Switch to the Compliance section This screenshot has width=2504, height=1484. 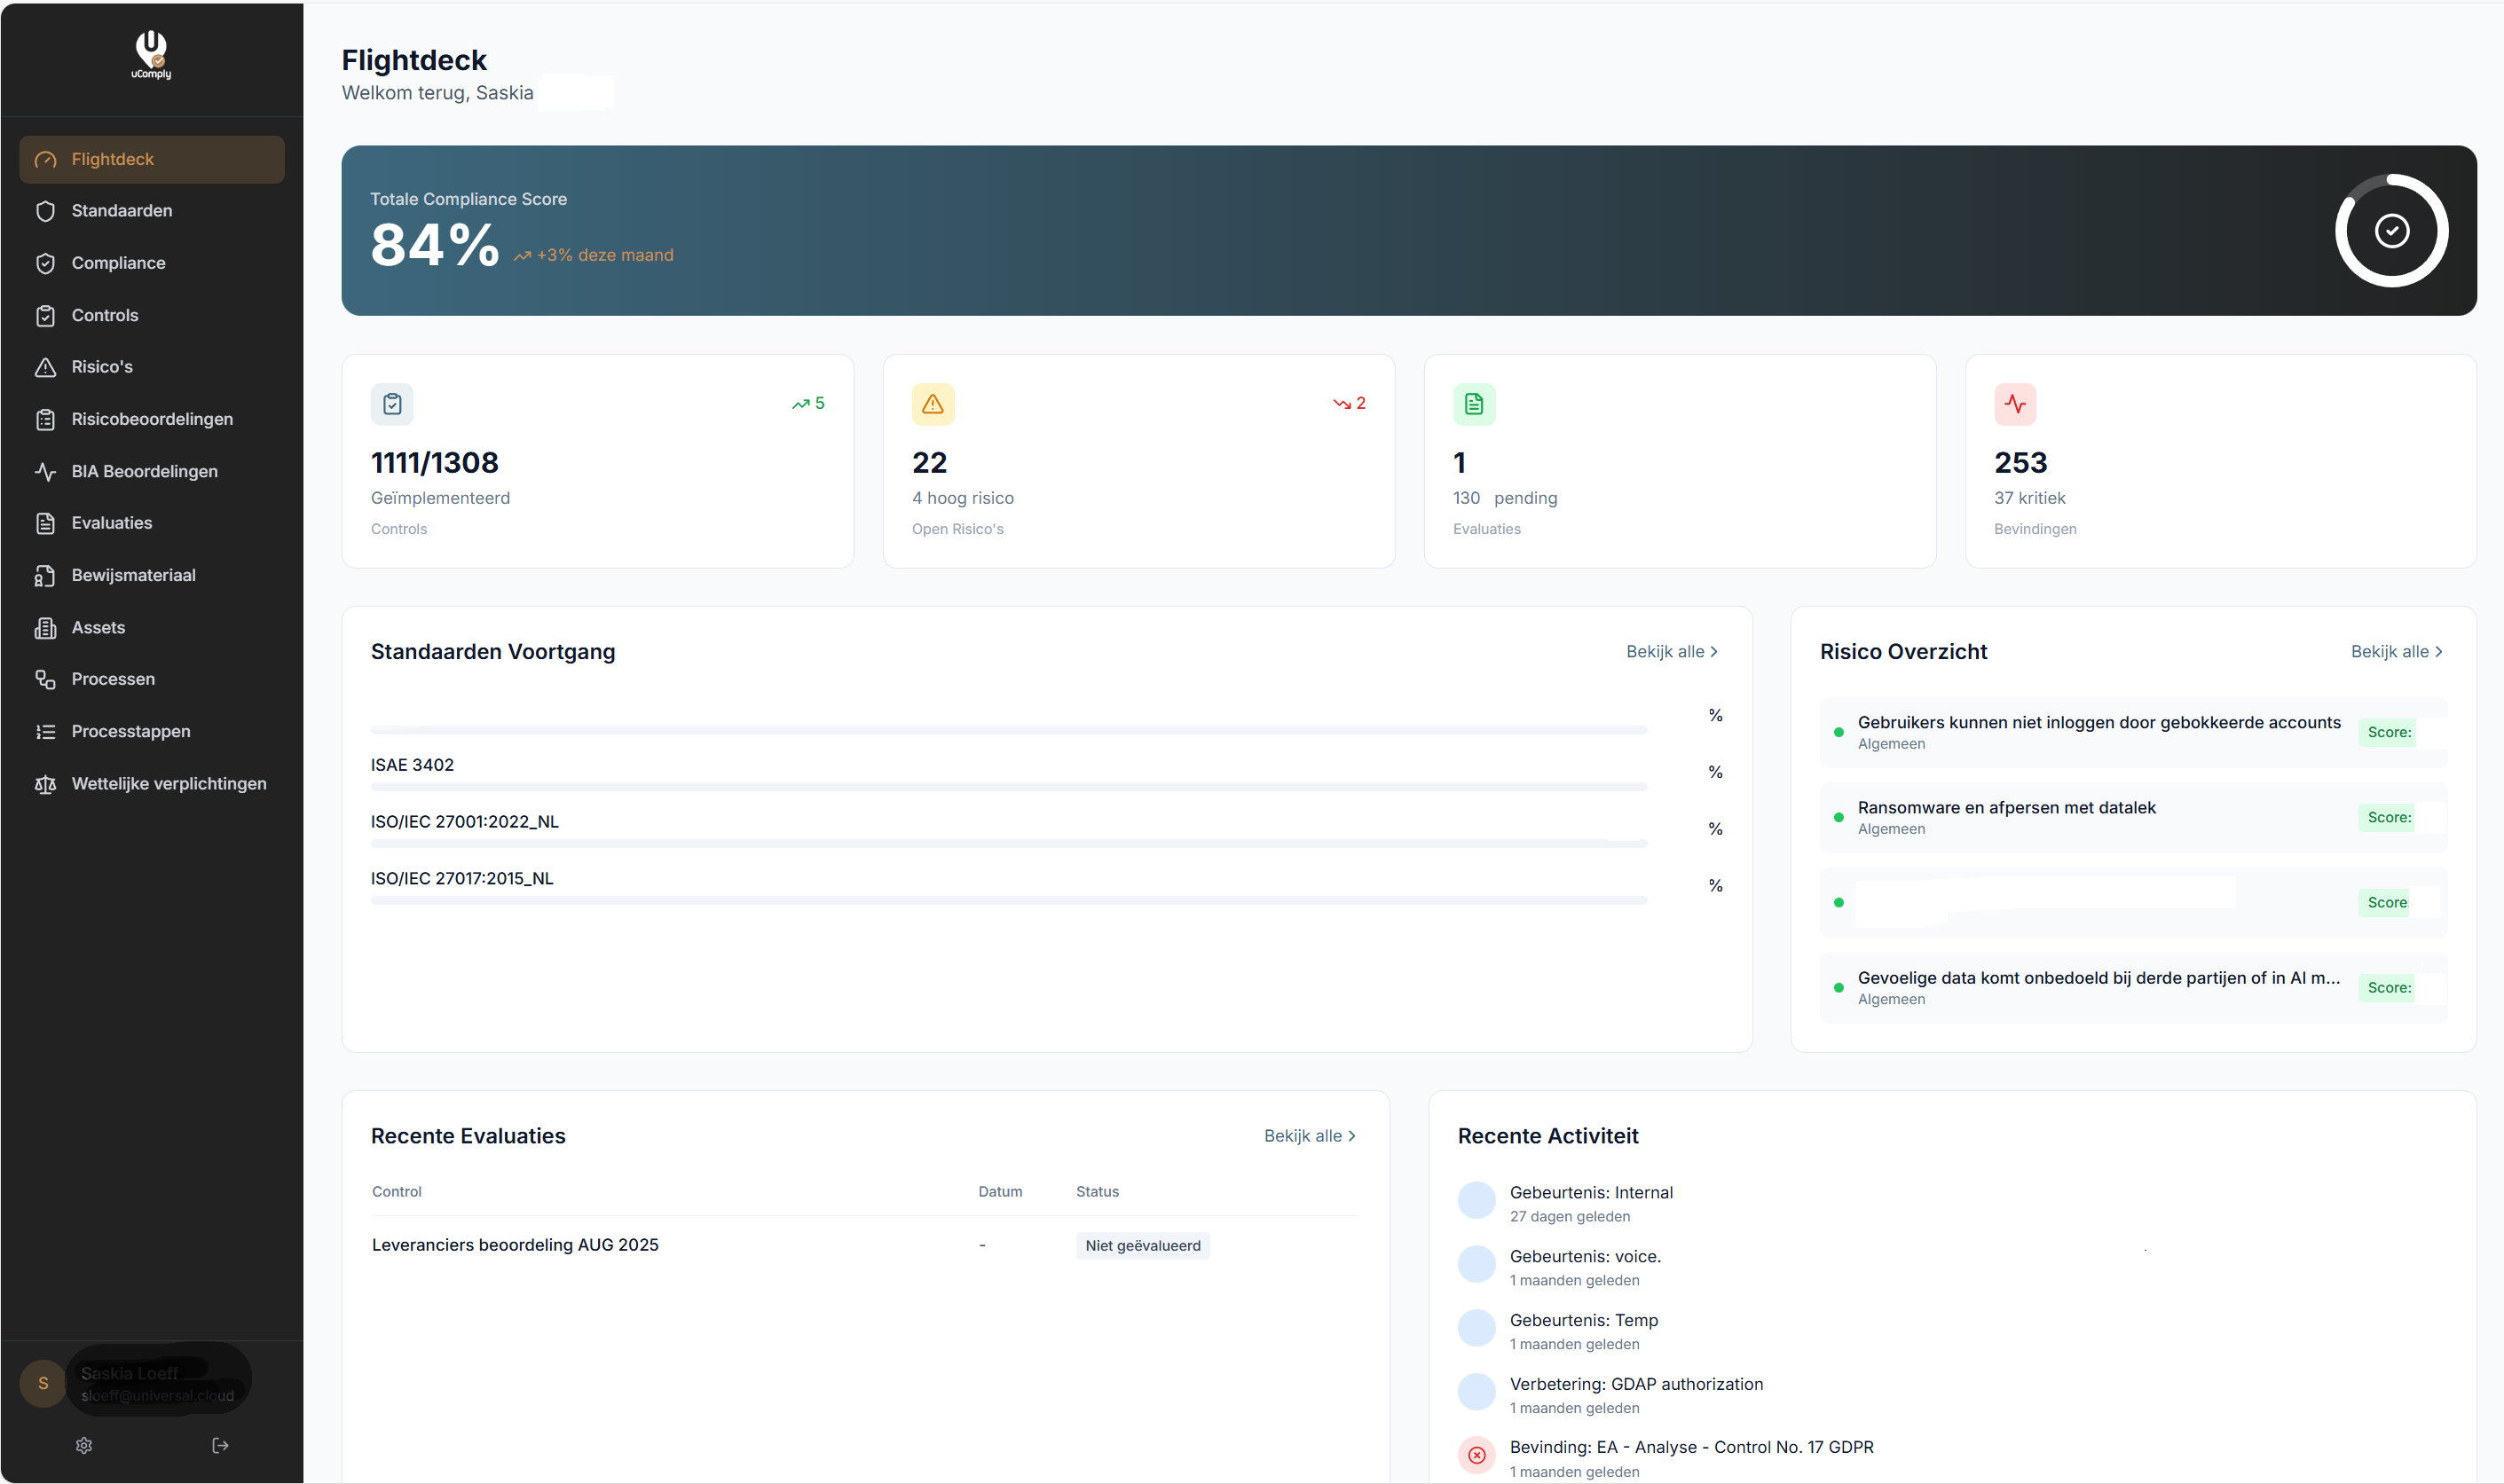pyautogui.click(x=46, y=263)
